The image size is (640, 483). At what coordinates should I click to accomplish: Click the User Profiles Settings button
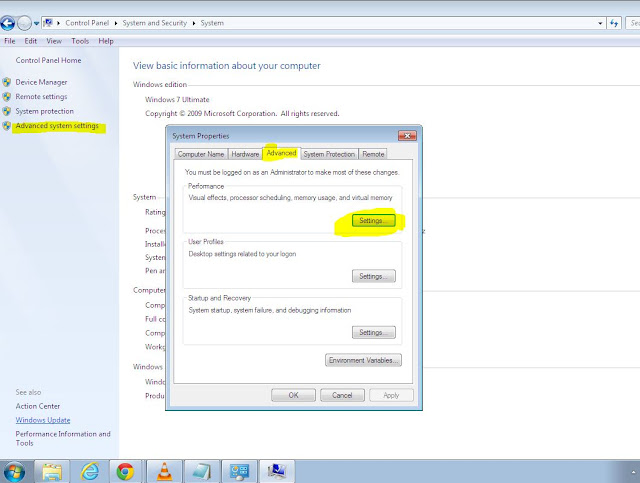373,276
